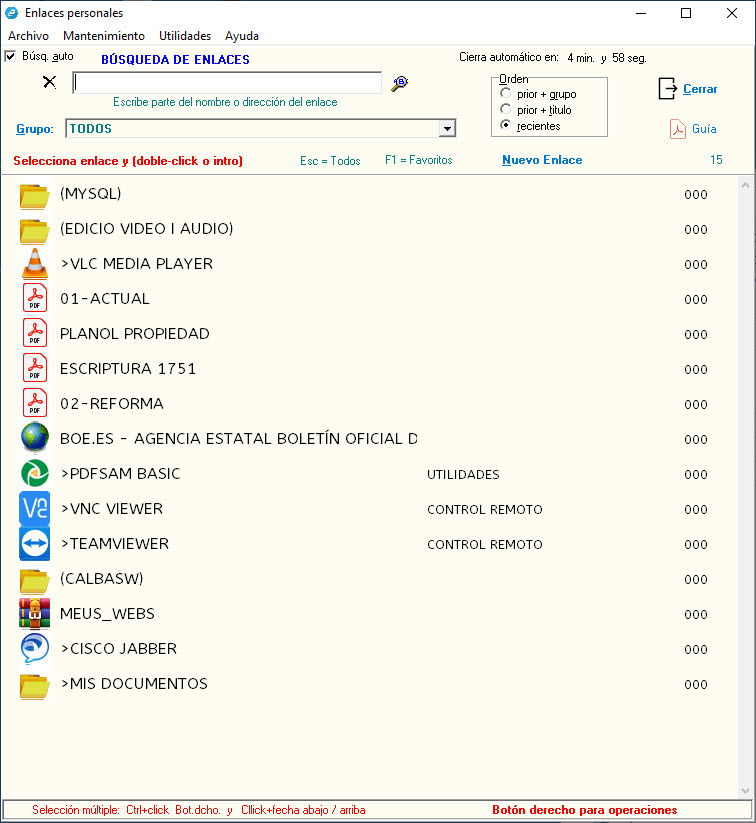Select the MEUS_WEBS entry
The image size is (756, 823).
107,614
